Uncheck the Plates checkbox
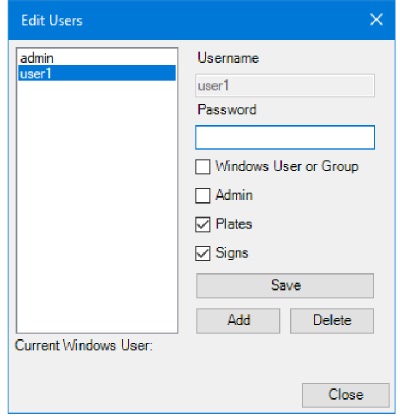The width and height of the screenshot is (400, 418). (203, 224)
